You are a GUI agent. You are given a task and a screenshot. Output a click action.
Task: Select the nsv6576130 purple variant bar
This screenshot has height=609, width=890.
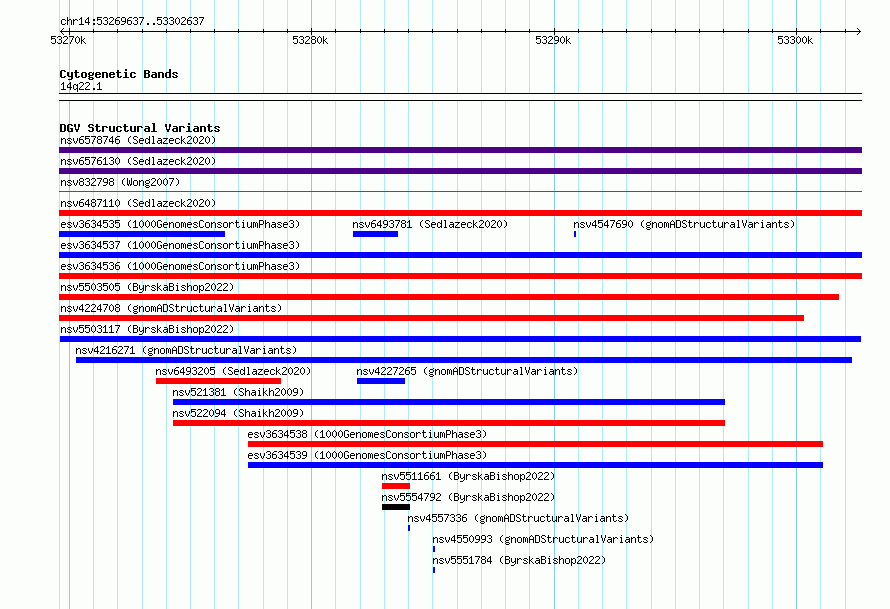(460, 171)
